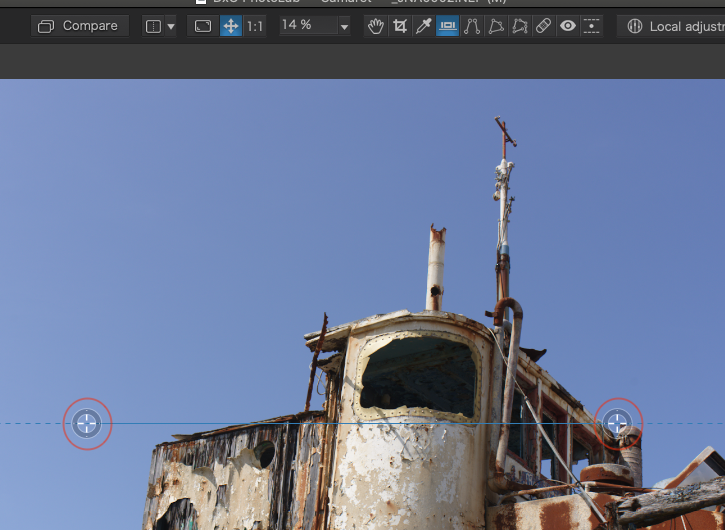
Task: Open the zoom percentage dropdown arrow
Action: coord(344,27)
